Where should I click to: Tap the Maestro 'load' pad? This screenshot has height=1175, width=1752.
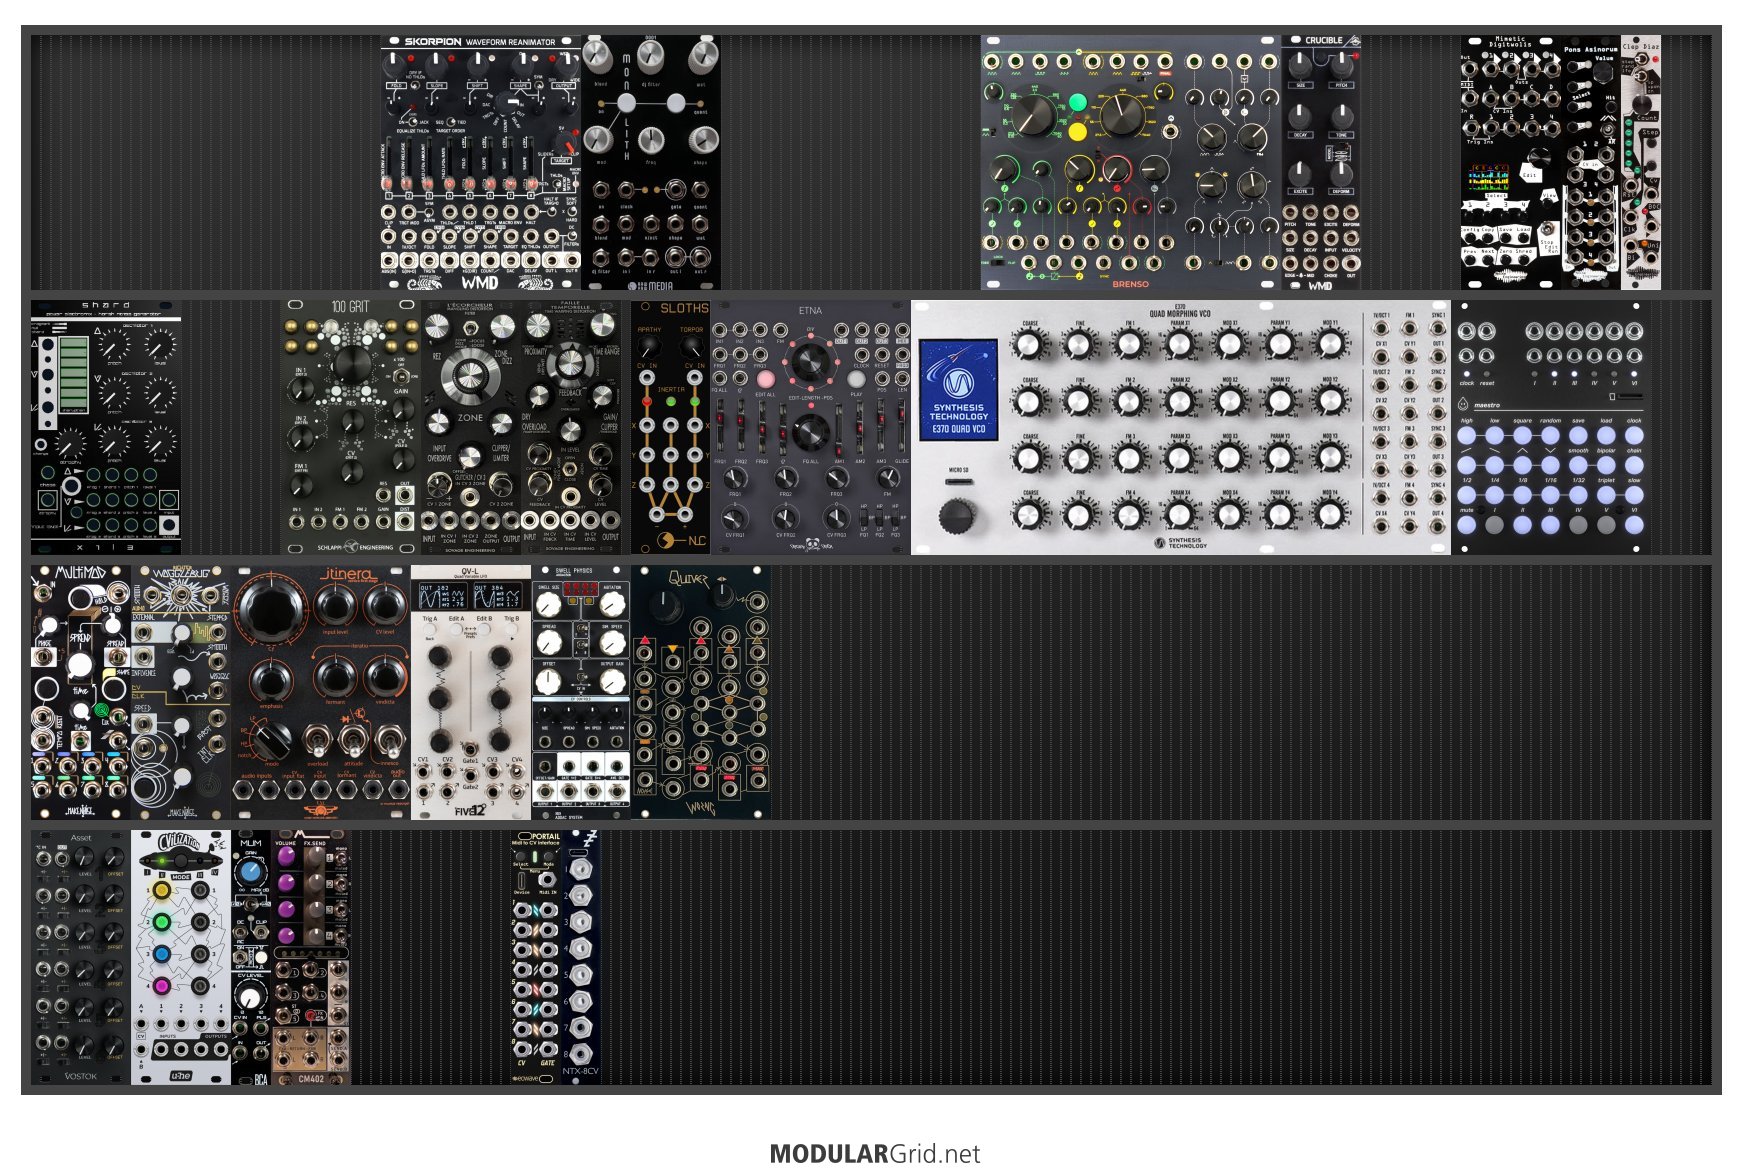click(x=1607, y=435)
